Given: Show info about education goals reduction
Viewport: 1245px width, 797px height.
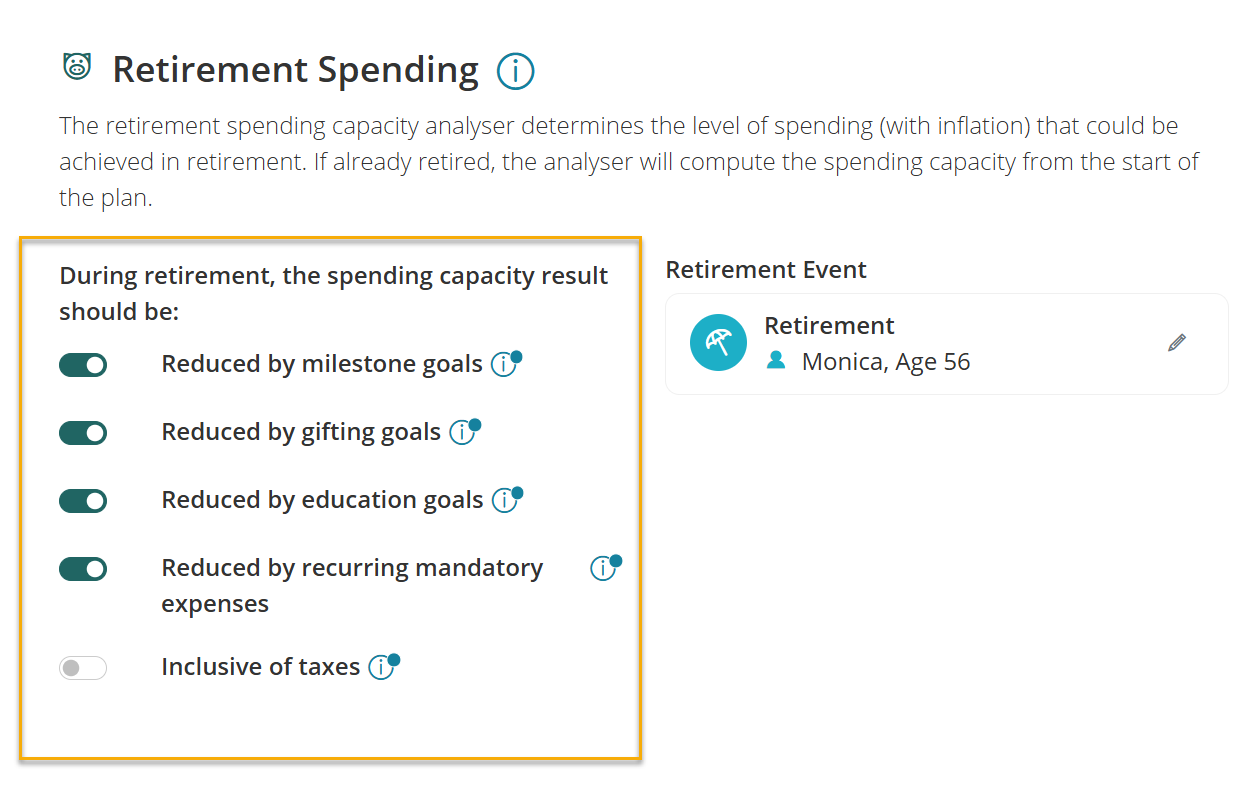Looking at the screenshot, I should [505, 501].
